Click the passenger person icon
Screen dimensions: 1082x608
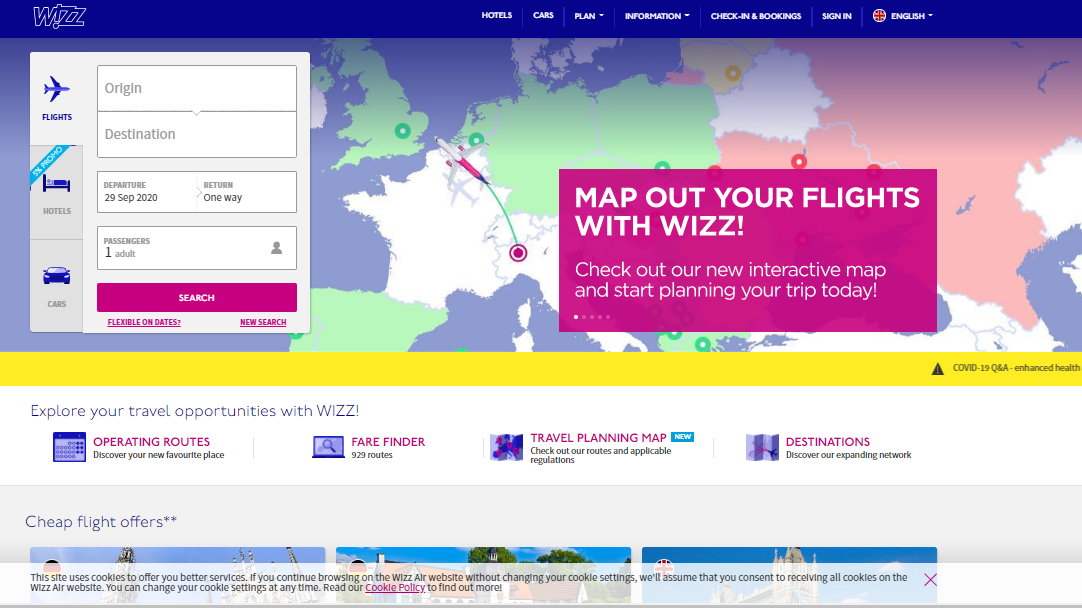[x=277, y=248]
